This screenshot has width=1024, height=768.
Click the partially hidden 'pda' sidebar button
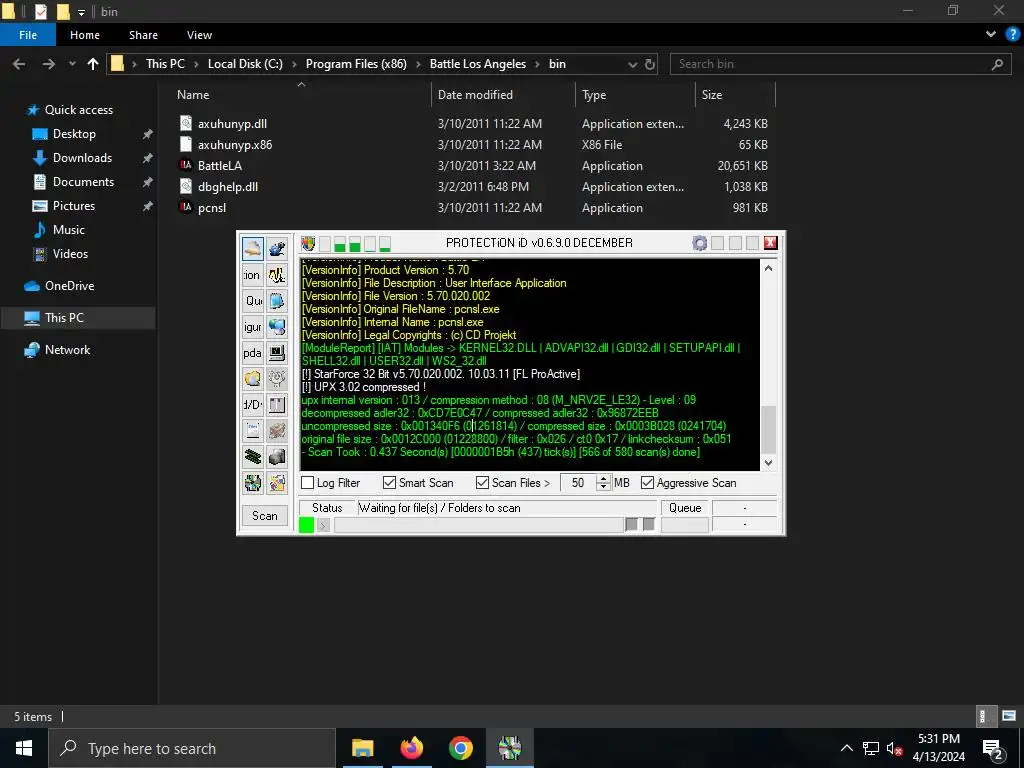(x=253, y=353)
